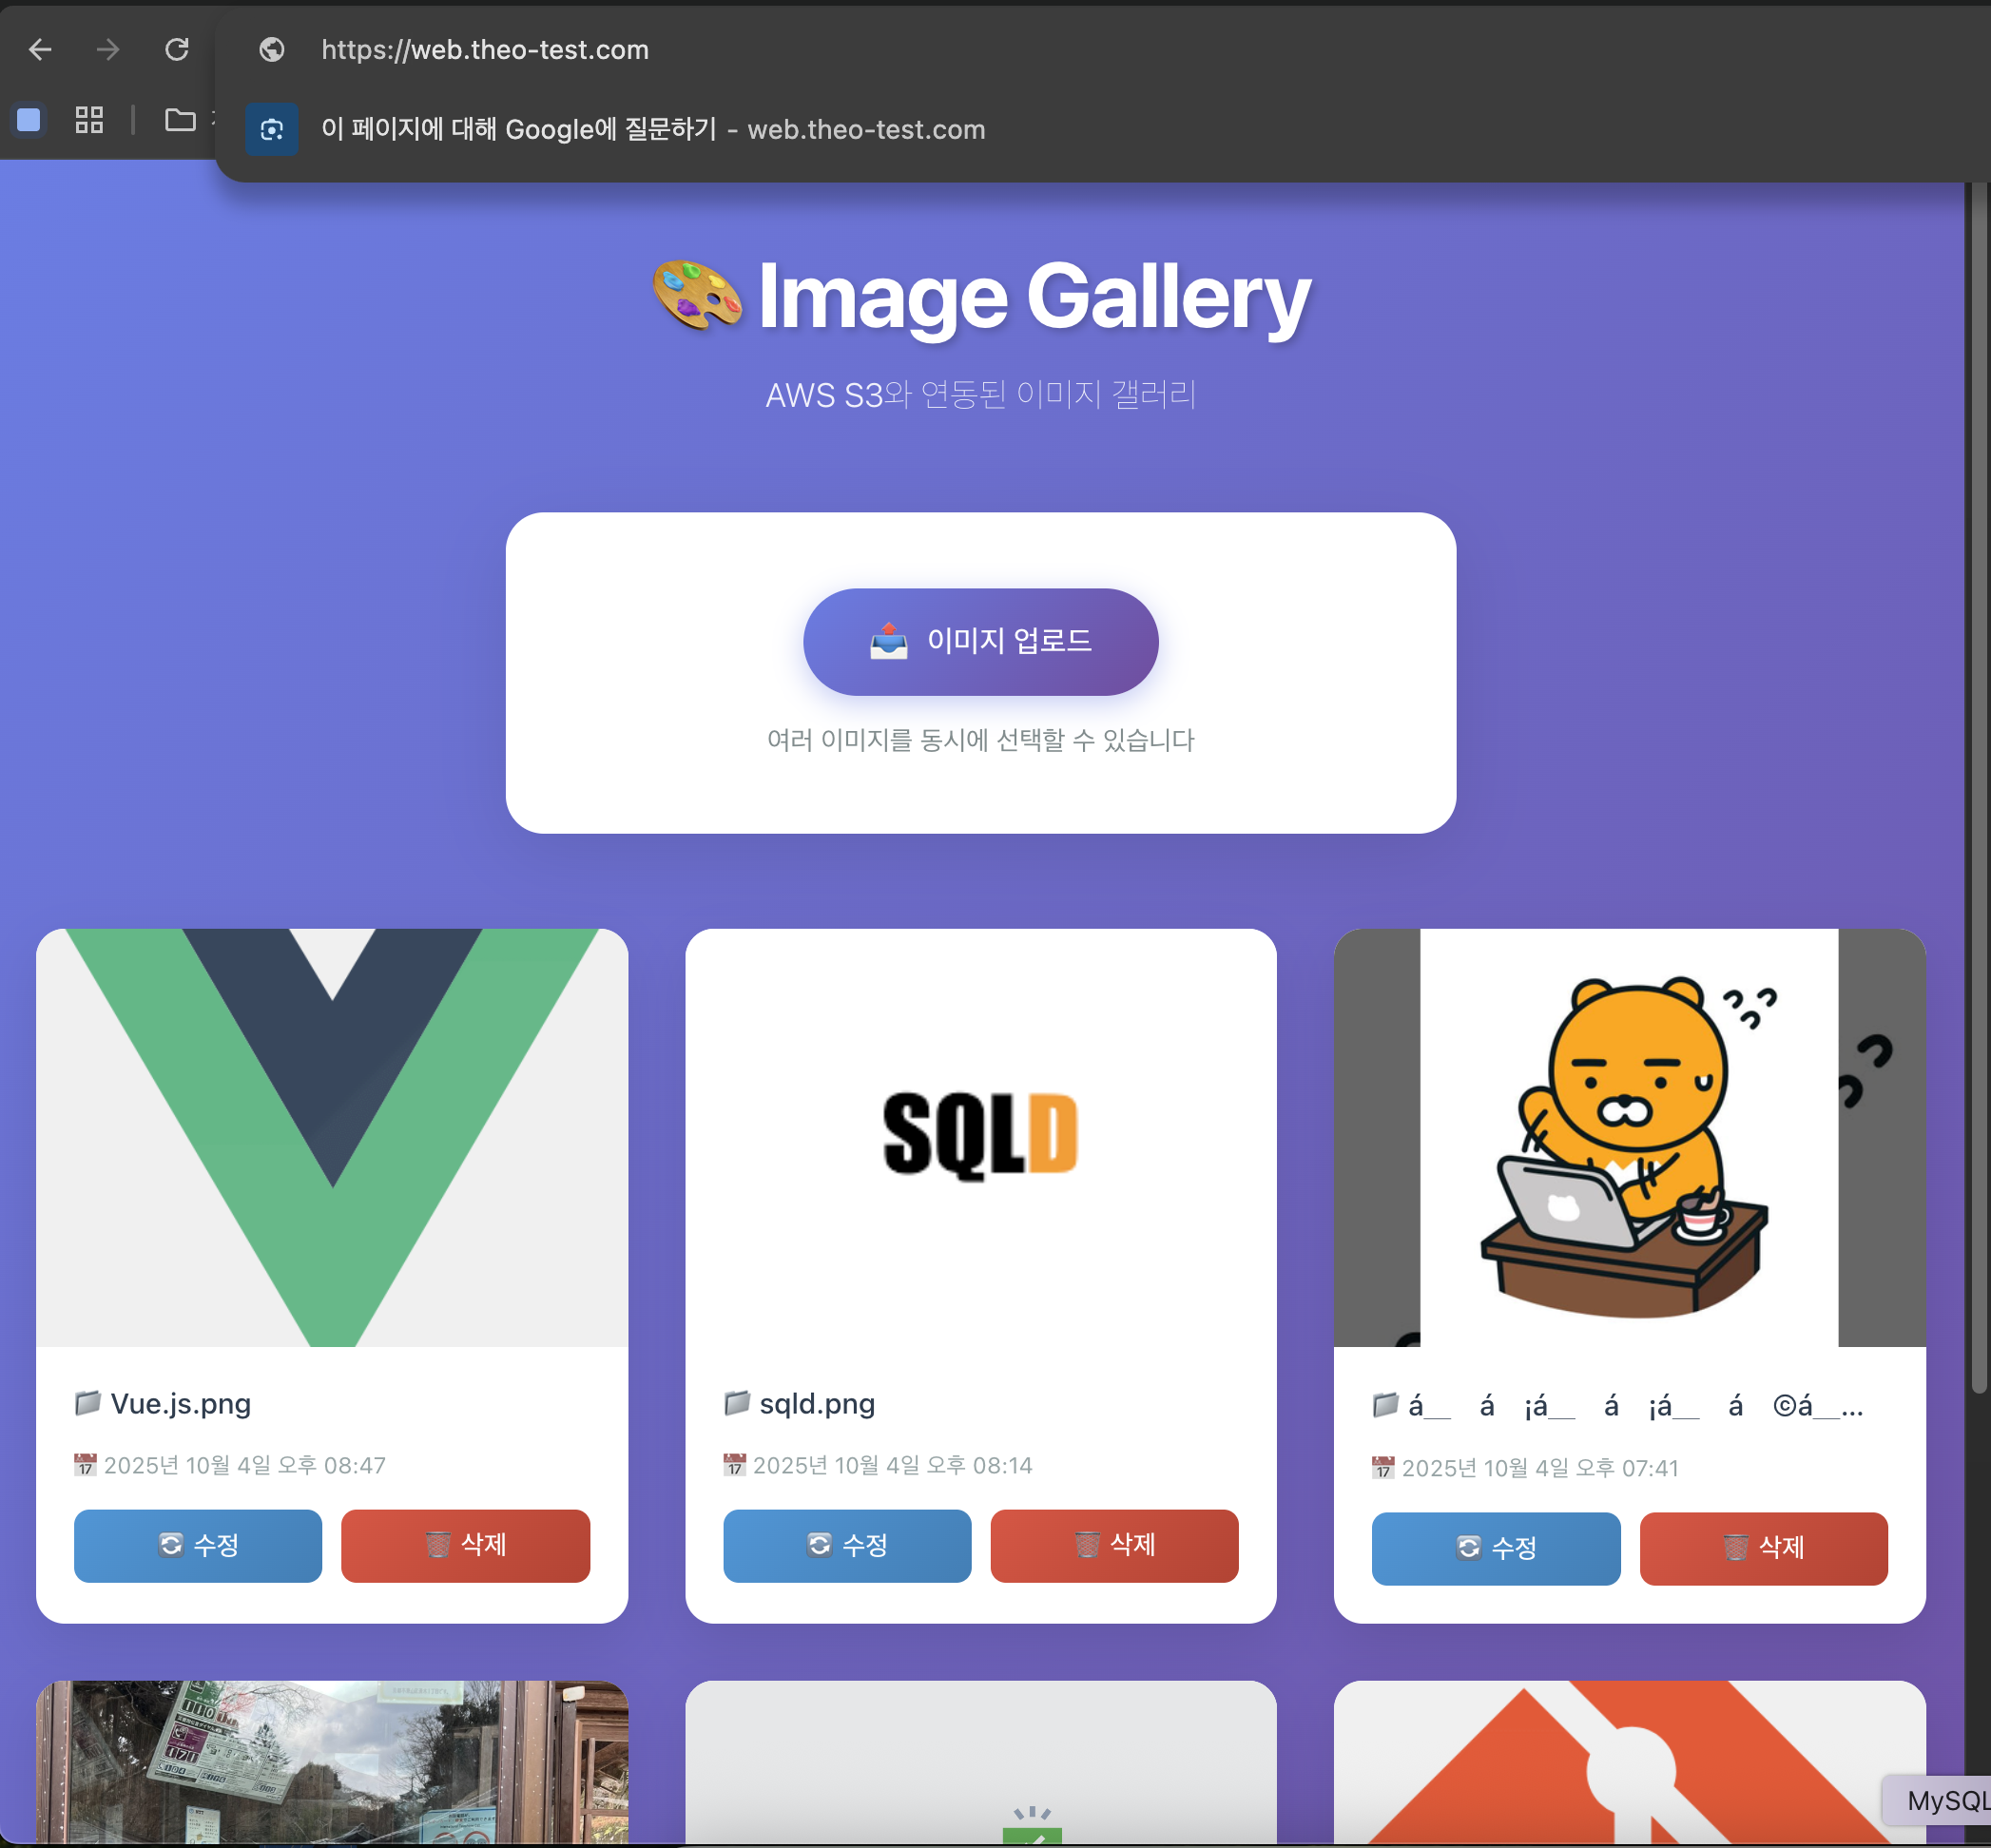The image size is (1991, 1848).
Task: Click 수정 button under sqld.png
Action: [846, 1545]
